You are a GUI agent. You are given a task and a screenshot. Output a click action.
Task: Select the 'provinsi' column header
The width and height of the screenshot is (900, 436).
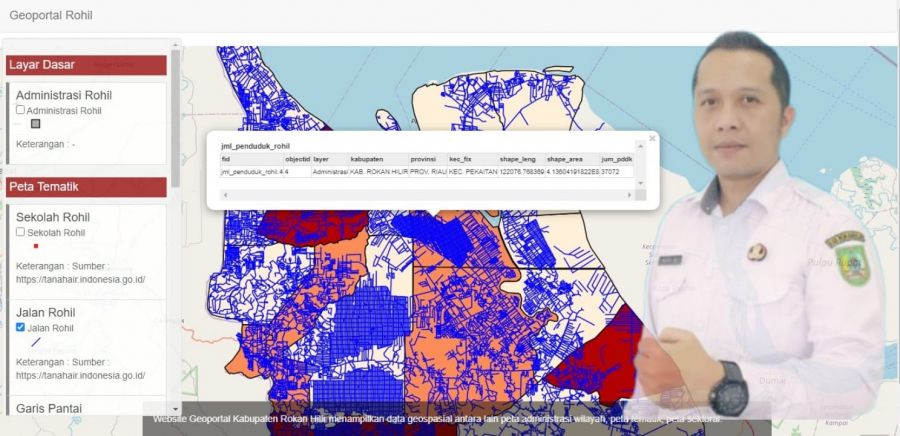[x=428, y=159]
